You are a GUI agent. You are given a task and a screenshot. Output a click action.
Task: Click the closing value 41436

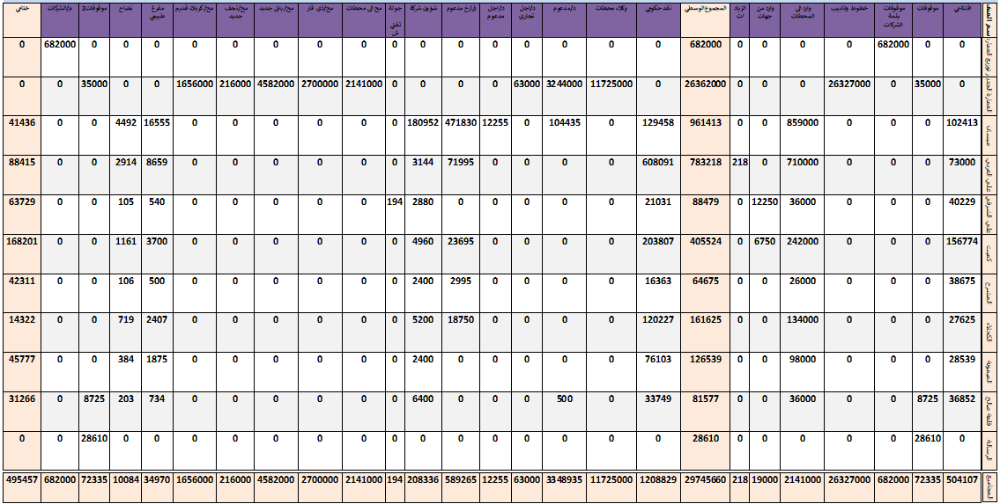pyautogui.click(x=22, y=135)
